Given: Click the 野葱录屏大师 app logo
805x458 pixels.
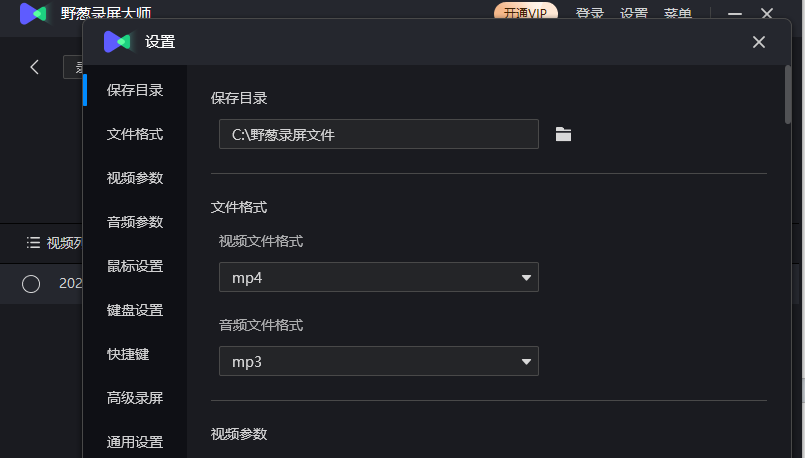Looking at the screenshot, I should click(33, 13).
